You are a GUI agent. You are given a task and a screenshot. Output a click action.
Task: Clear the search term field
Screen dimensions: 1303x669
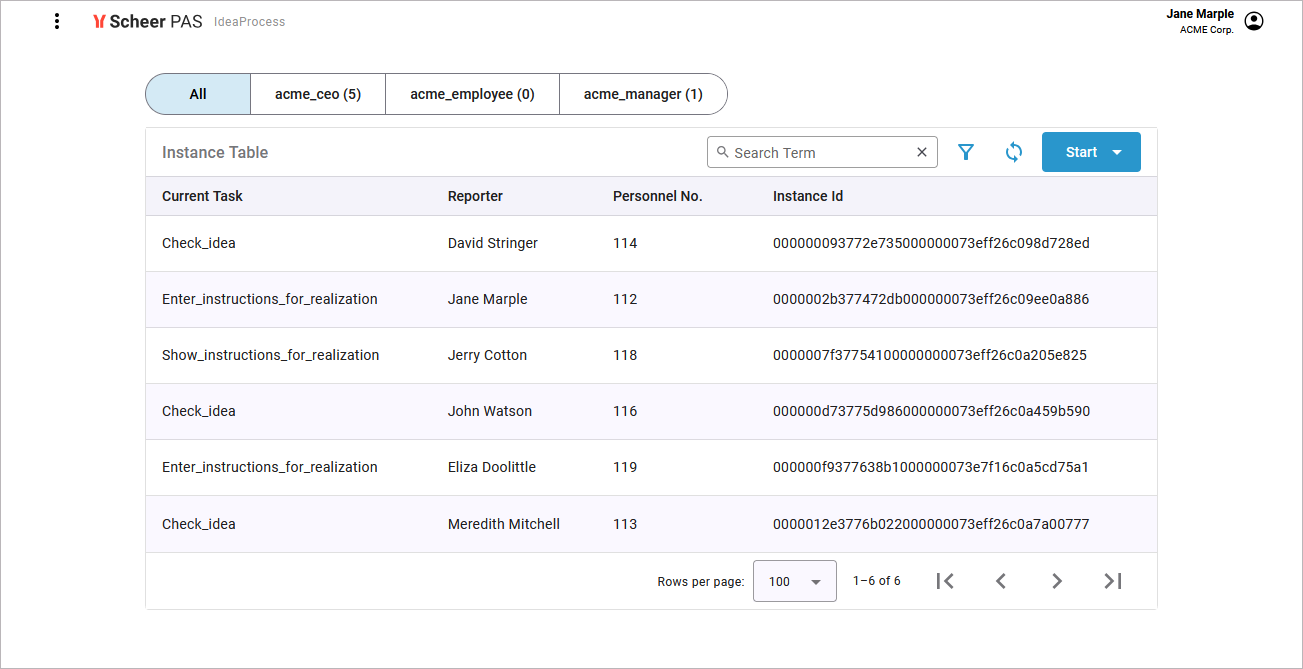pyautogui.click(x=922, y=152)
